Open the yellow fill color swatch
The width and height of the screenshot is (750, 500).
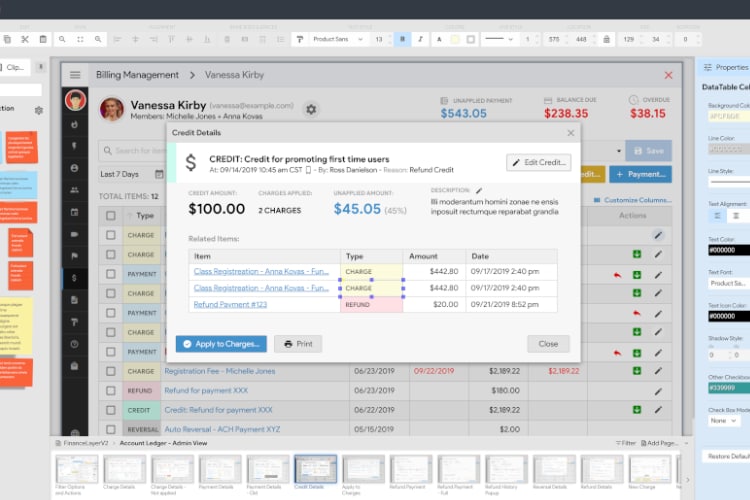455,39
